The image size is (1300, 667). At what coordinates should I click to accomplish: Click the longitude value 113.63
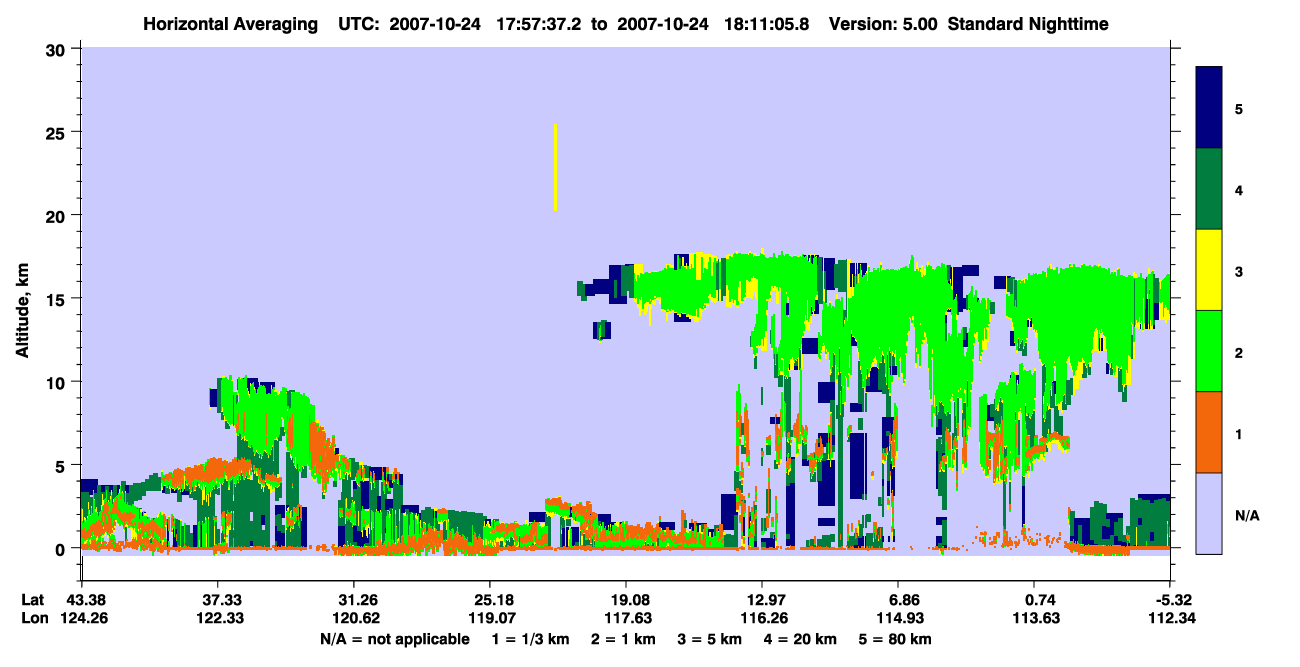[x=1034, y=618]
